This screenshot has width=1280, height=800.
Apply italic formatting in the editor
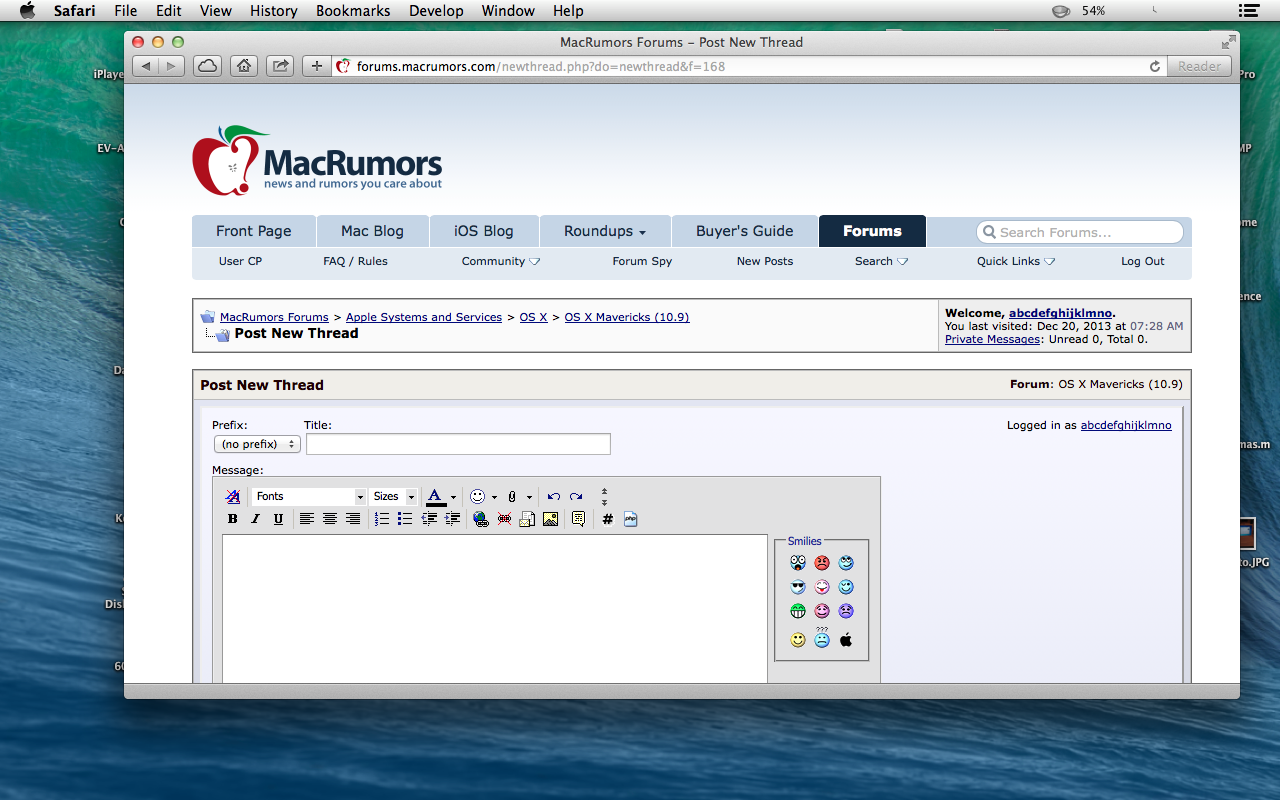(255, 519)
